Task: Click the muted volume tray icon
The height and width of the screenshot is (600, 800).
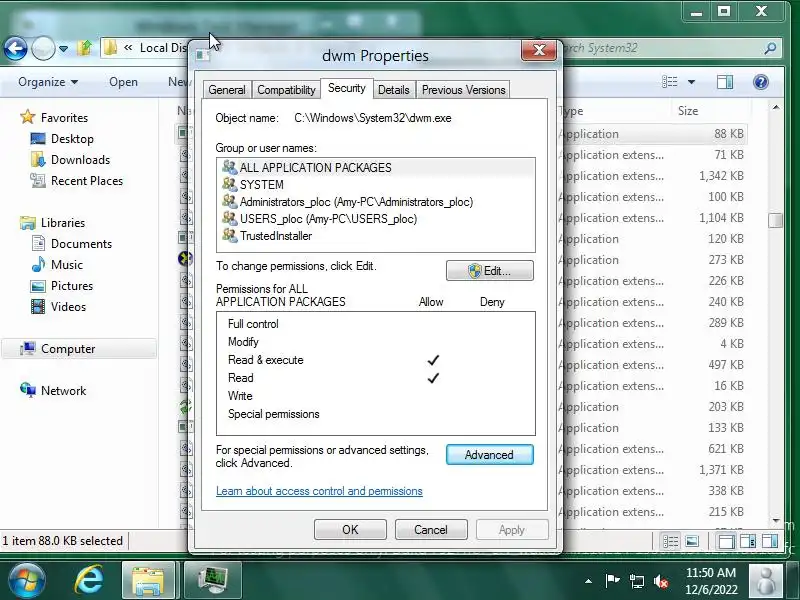Action: (x=661, y=581)
